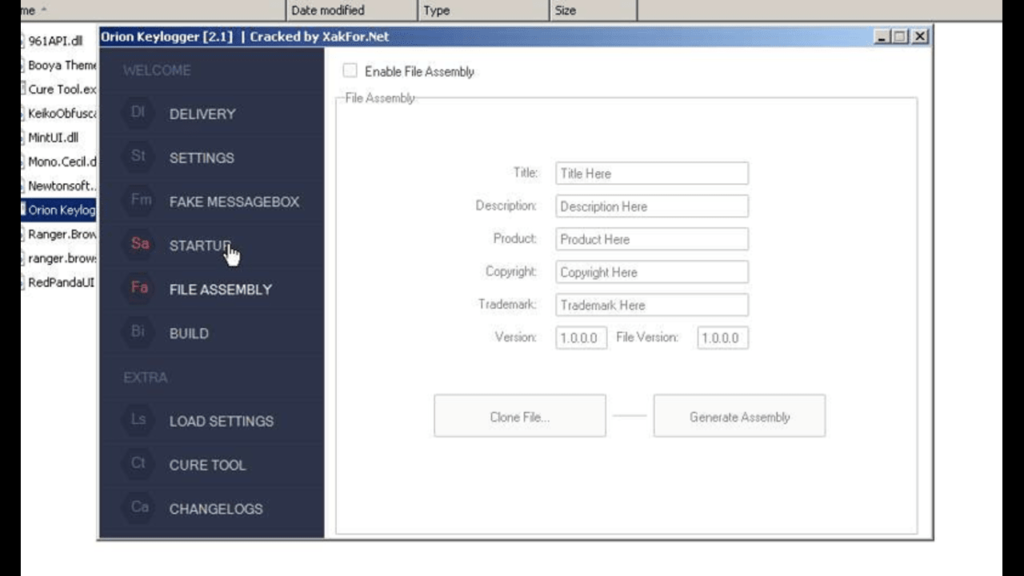This screenshot has width=1024, height=576.
Task: Minimize the Orion Keylogger window
Action: pyautogui.click(x=881, y=37)
